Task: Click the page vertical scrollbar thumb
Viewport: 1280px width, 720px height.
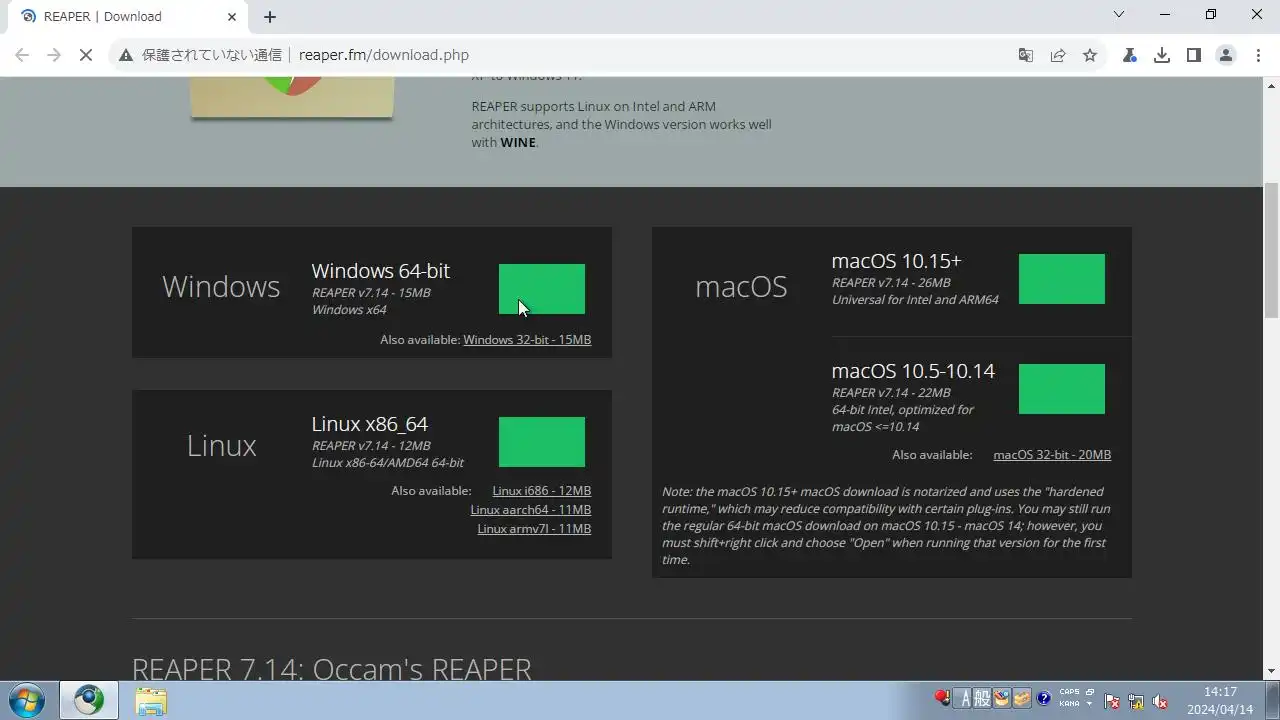Action: point(1272,251)
